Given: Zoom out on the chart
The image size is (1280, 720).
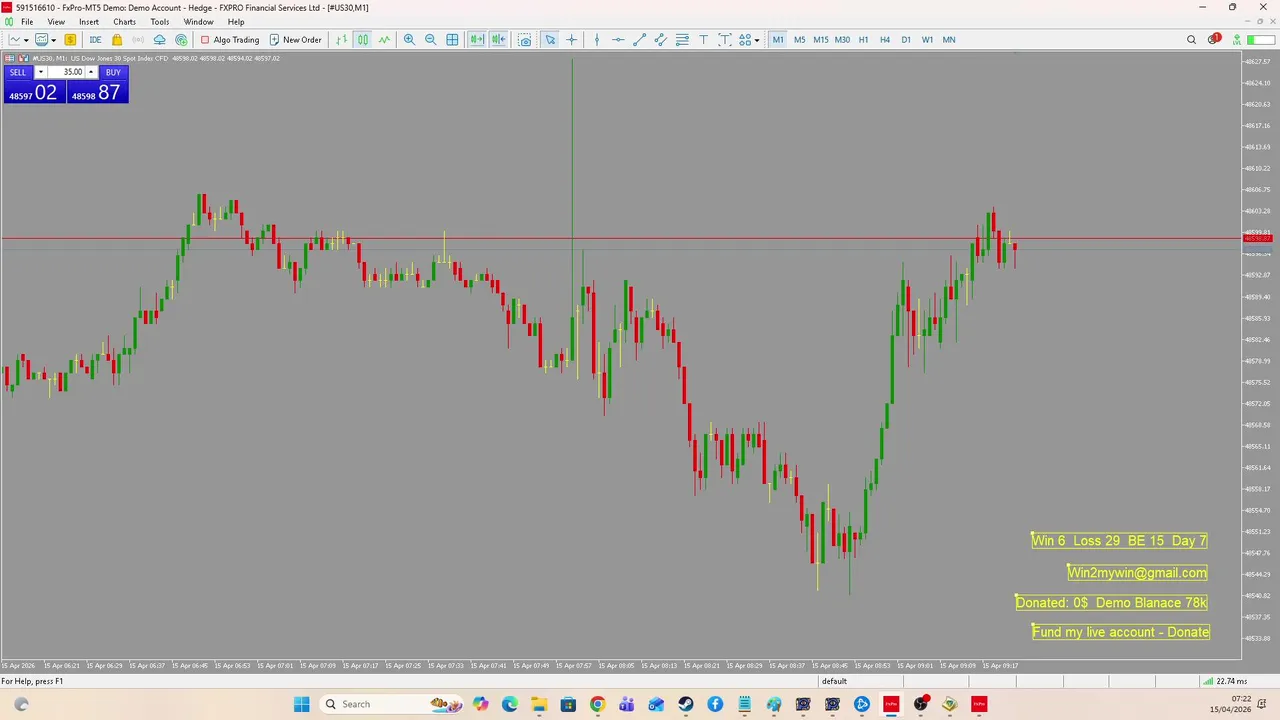Looking at the screenshot, I should [x=431, y=40].
